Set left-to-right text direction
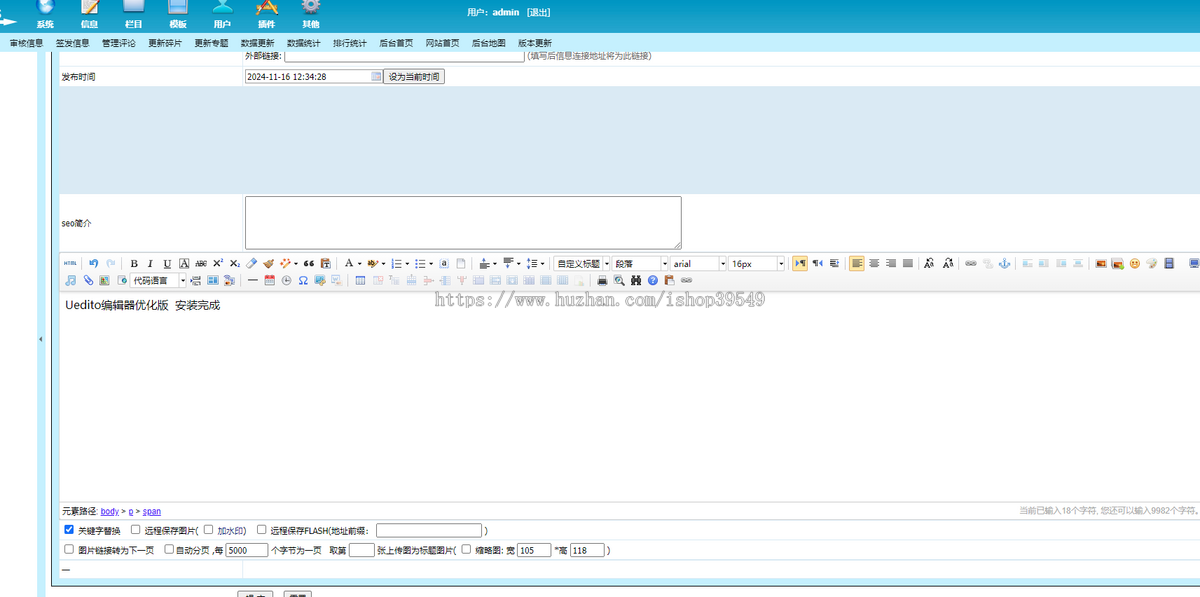 coord(800,263)
